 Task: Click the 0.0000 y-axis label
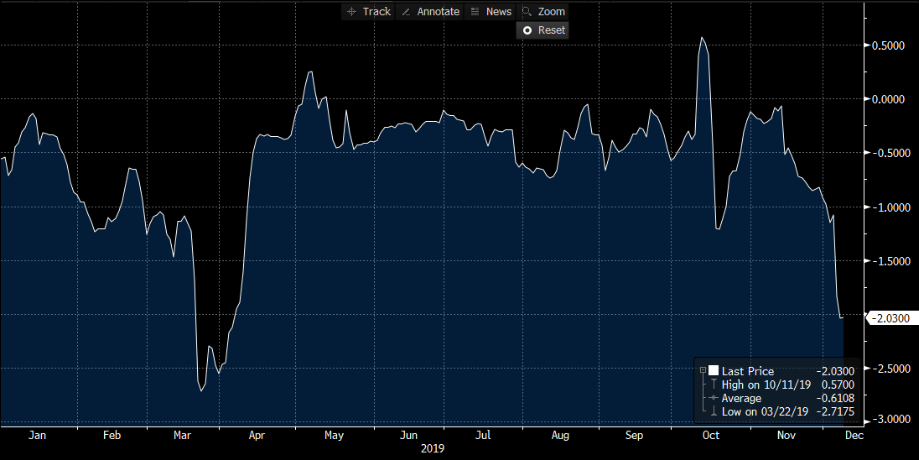[889, 99]
